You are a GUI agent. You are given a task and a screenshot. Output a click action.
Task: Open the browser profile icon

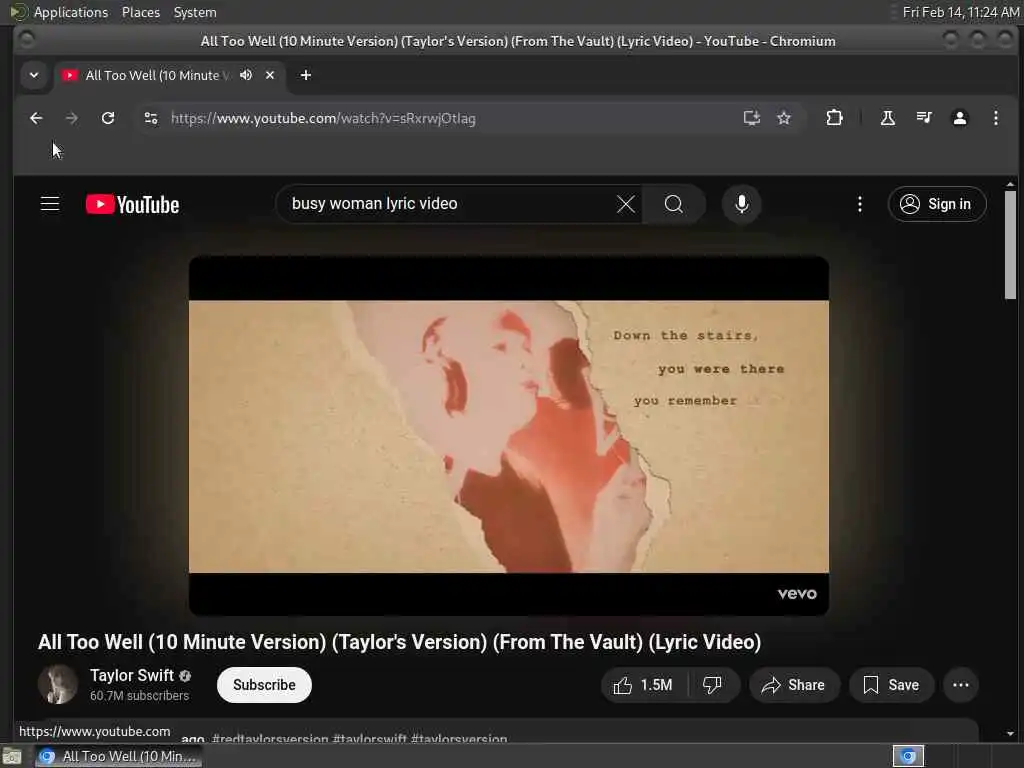click(x=959, y=118)
